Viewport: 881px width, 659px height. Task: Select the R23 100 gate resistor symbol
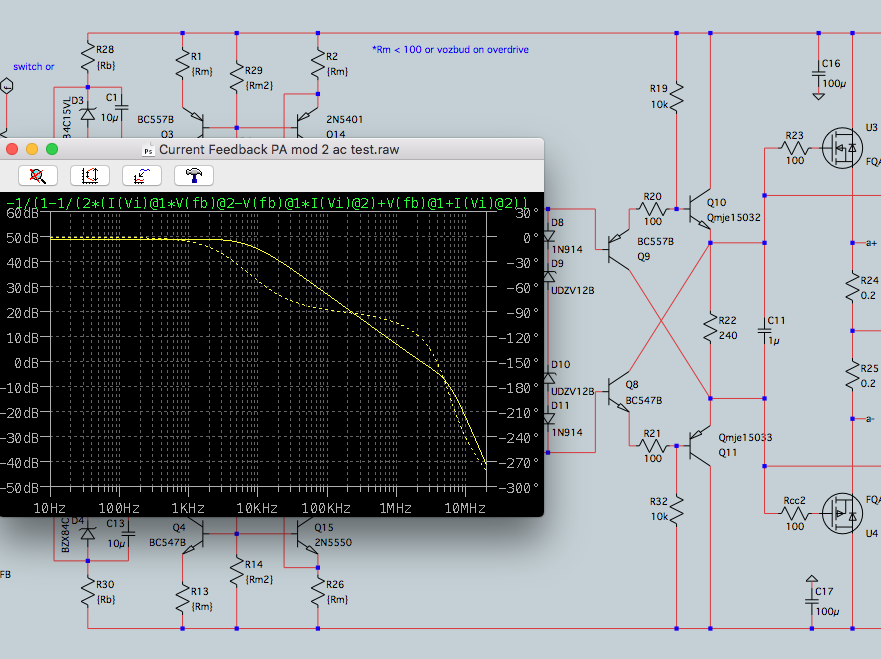[794, 148]
